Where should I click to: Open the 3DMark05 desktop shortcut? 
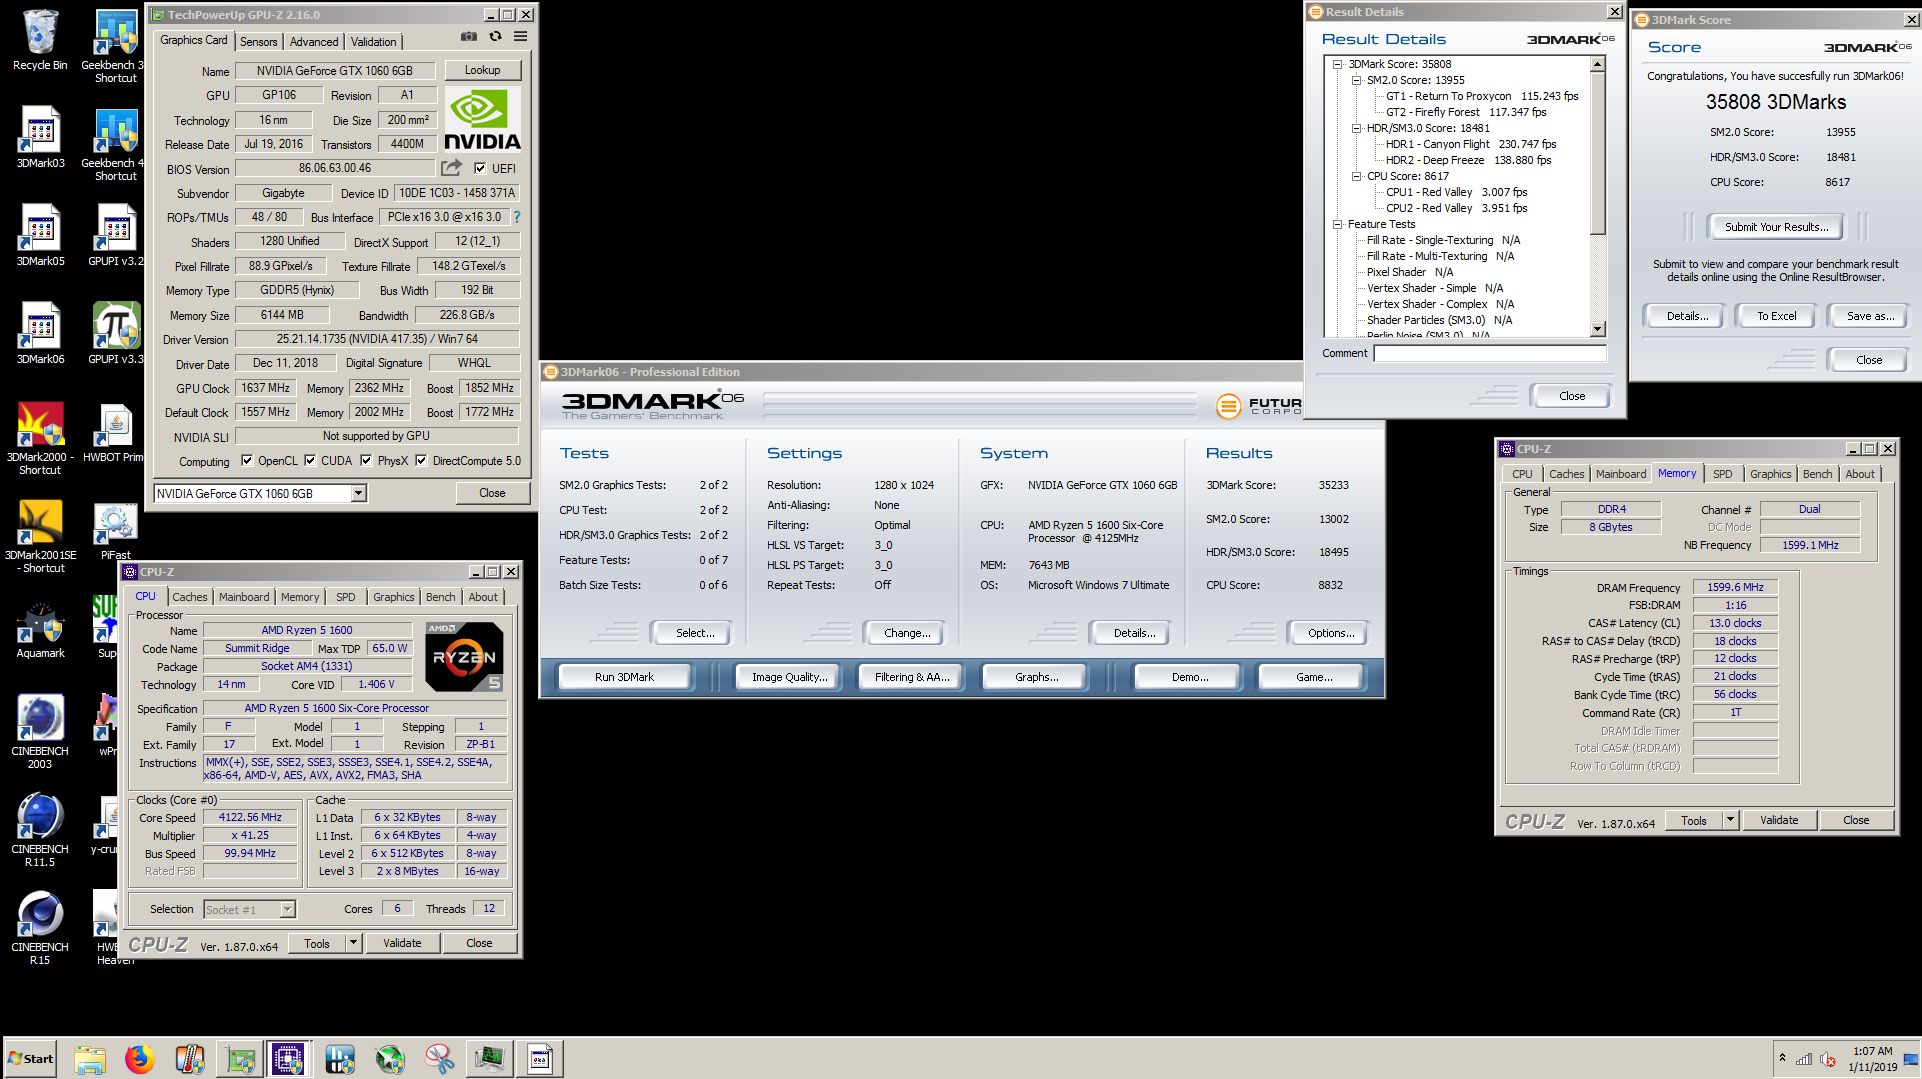[40, 236]
